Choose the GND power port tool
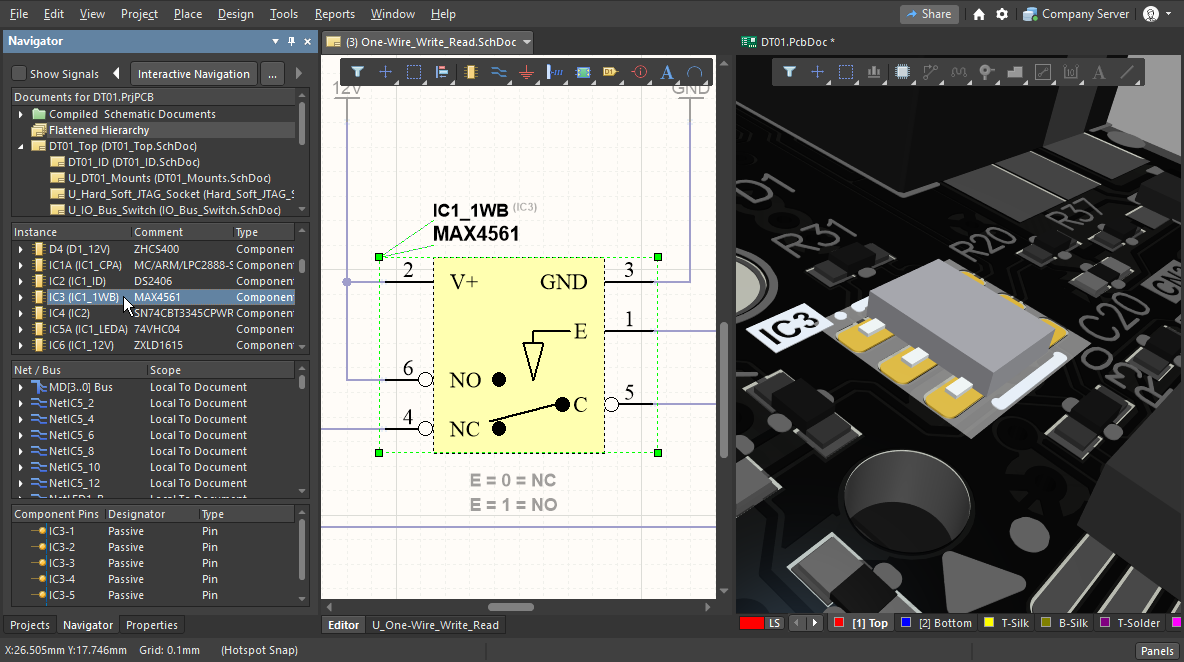 527,72
